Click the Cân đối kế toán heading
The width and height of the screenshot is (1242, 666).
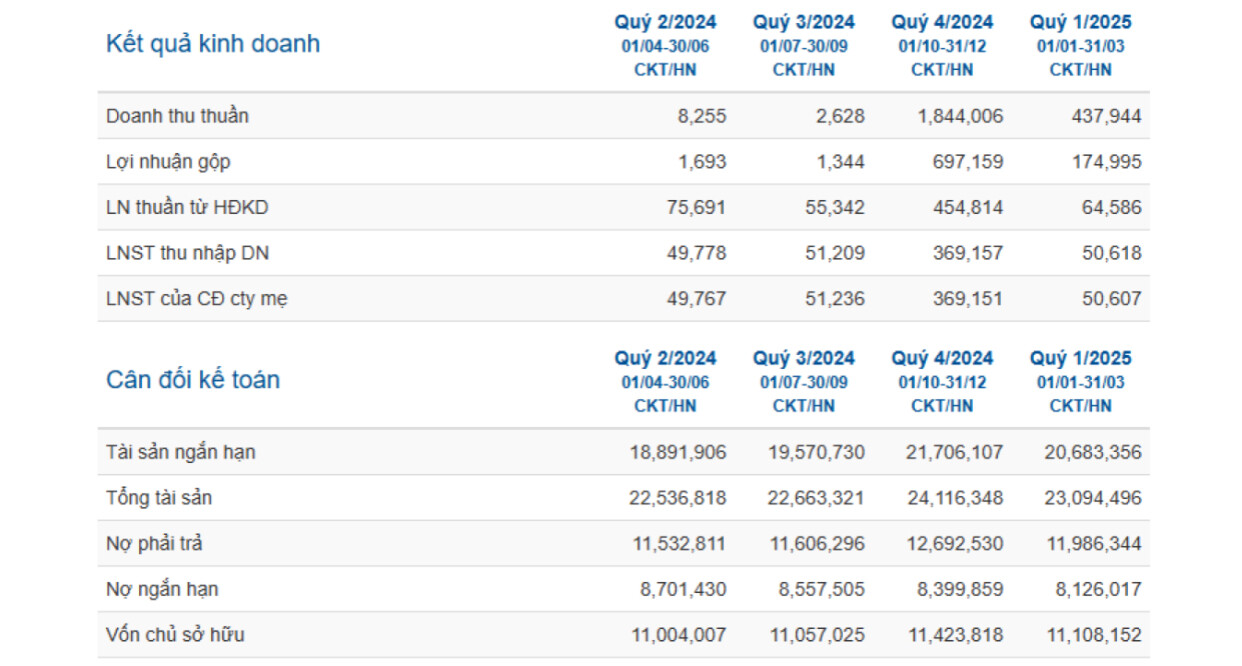coord(193,380)
